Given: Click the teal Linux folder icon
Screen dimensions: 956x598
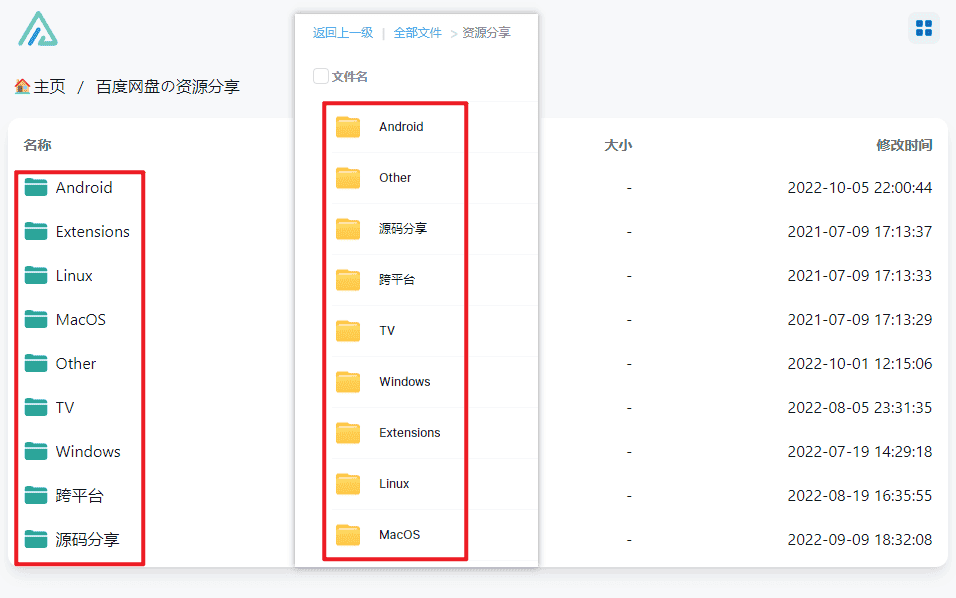Looking at the screenshot, I should click(36, 275).
